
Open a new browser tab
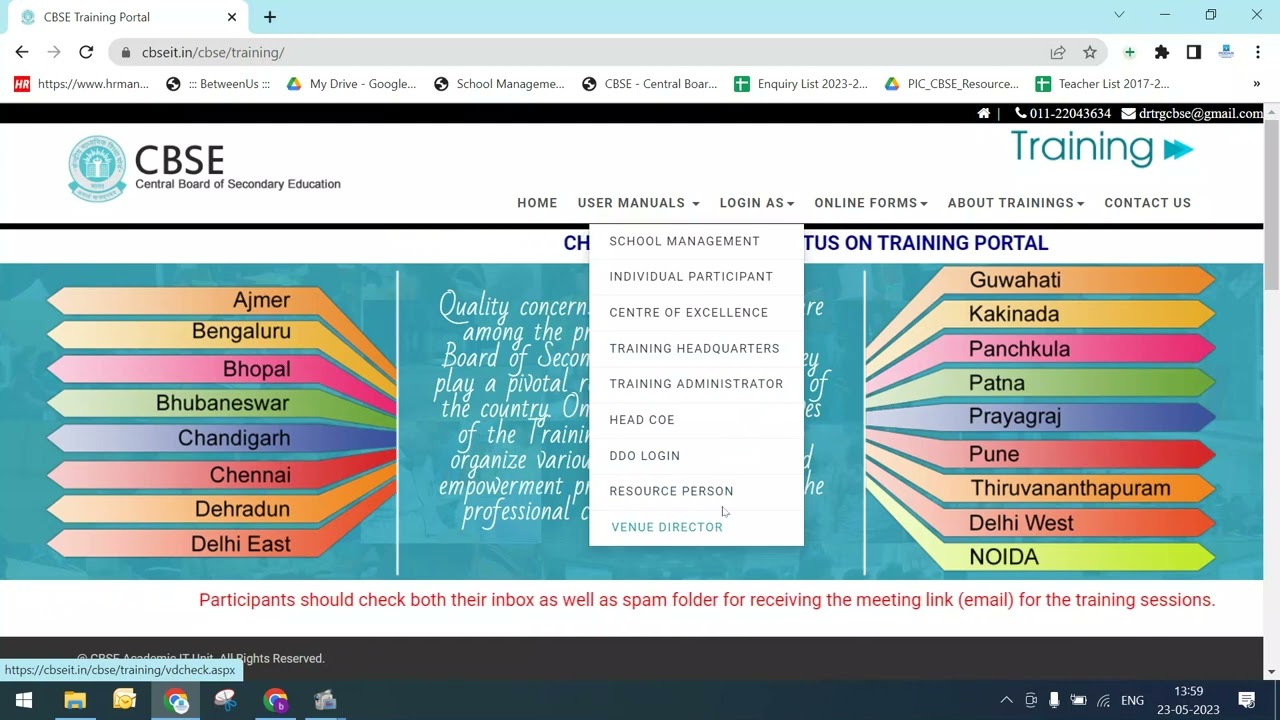pyautogui.click(x=270, y=17)
